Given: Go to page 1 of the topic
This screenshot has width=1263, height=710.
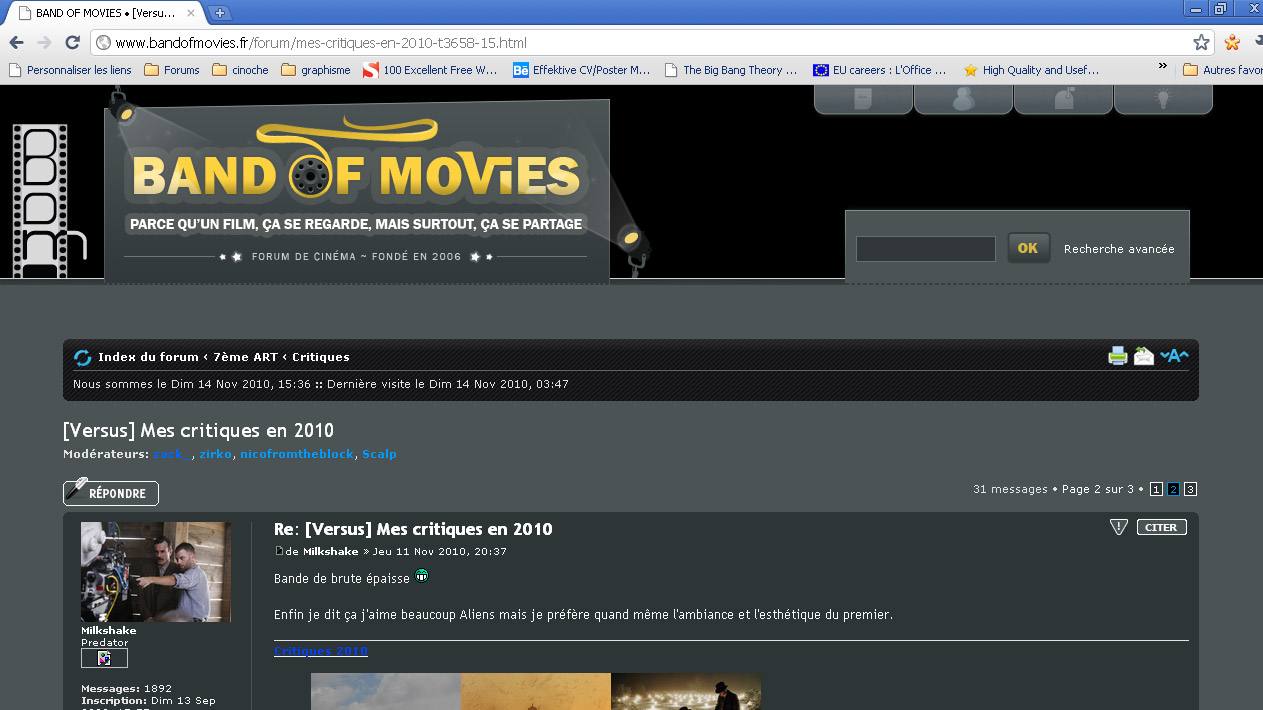Looking at the screenshot, I should coord(1156,489).
